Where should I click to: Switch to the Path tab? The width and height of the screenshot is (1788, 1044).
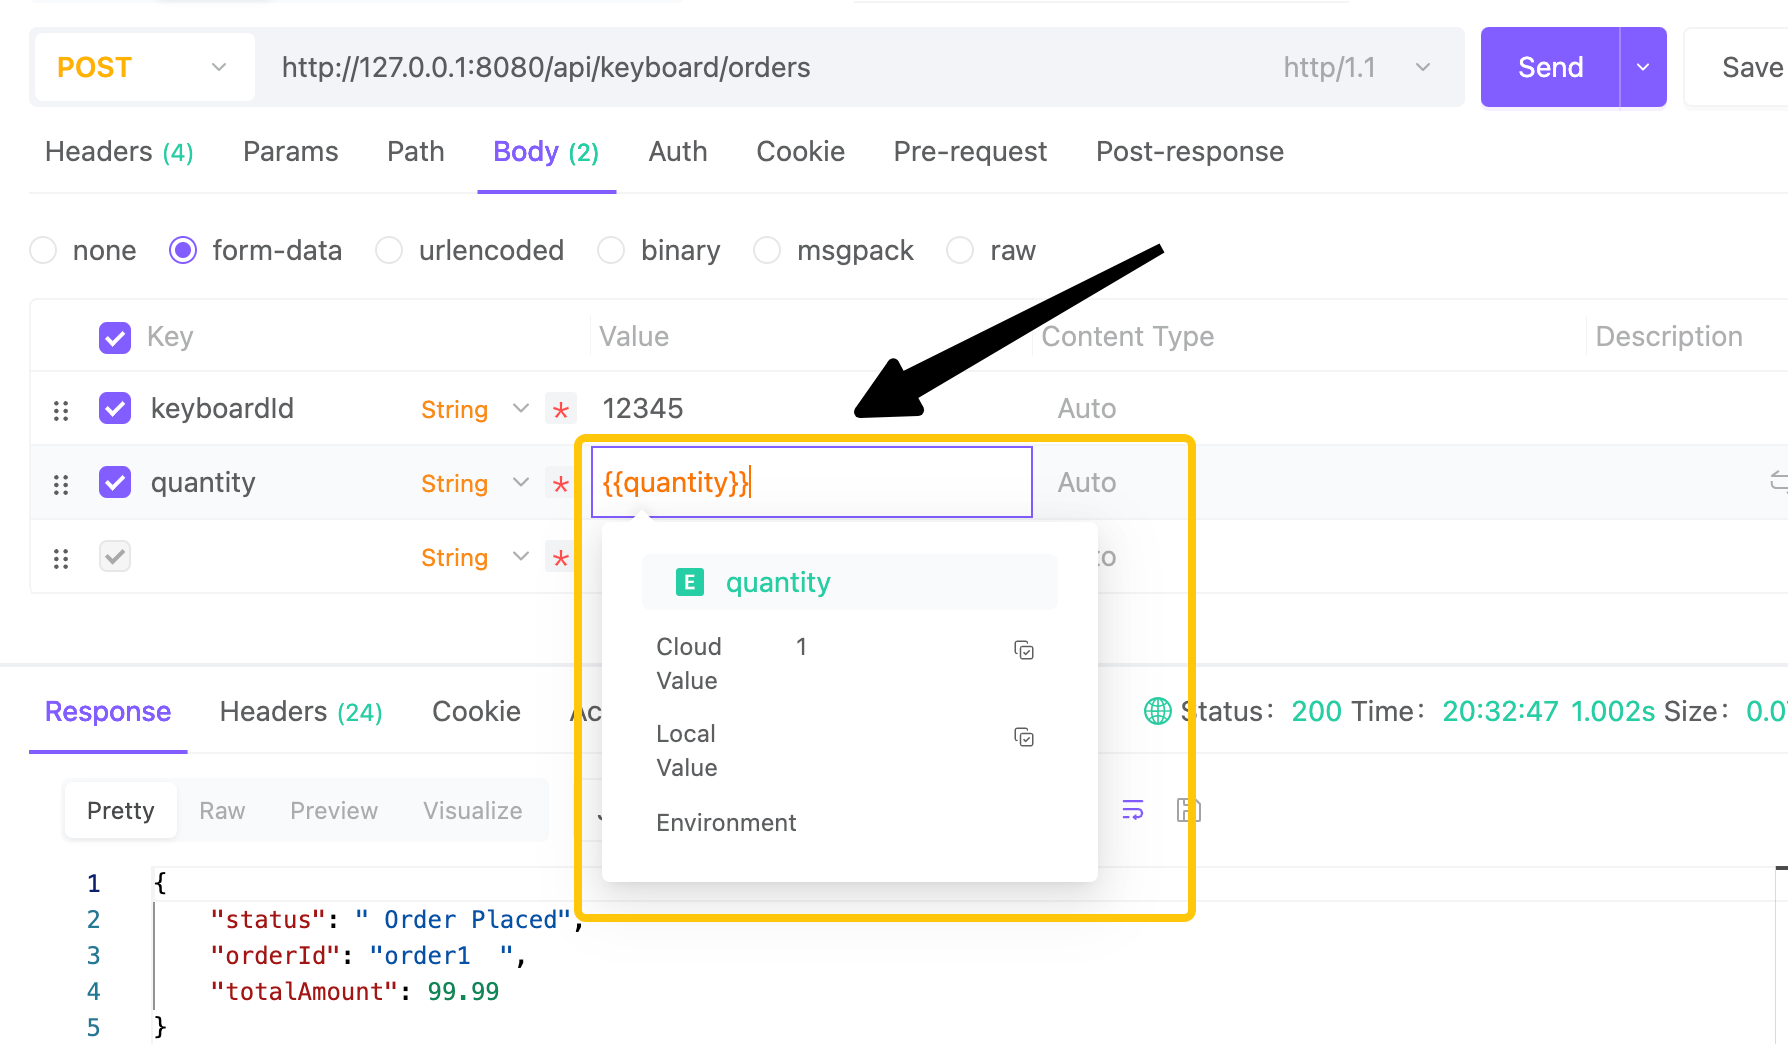point(416,152)
